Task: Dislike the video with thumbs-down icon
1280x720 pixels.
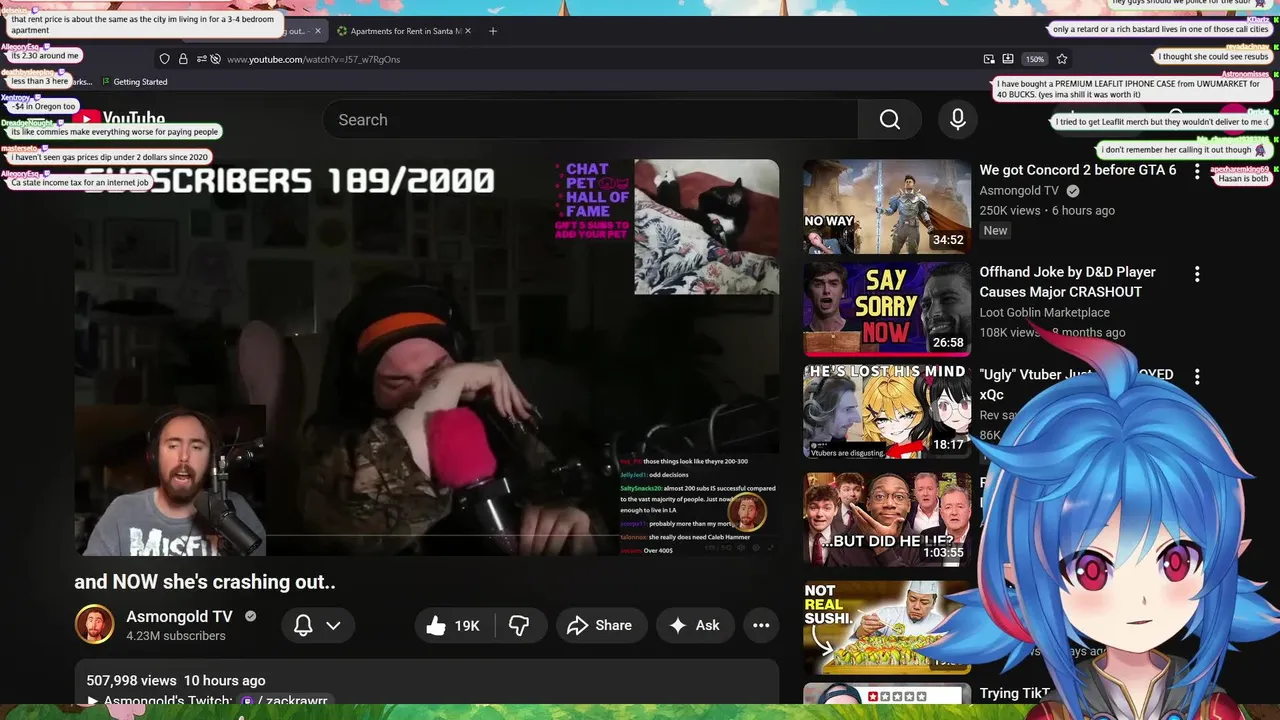Action: [519, 625]
